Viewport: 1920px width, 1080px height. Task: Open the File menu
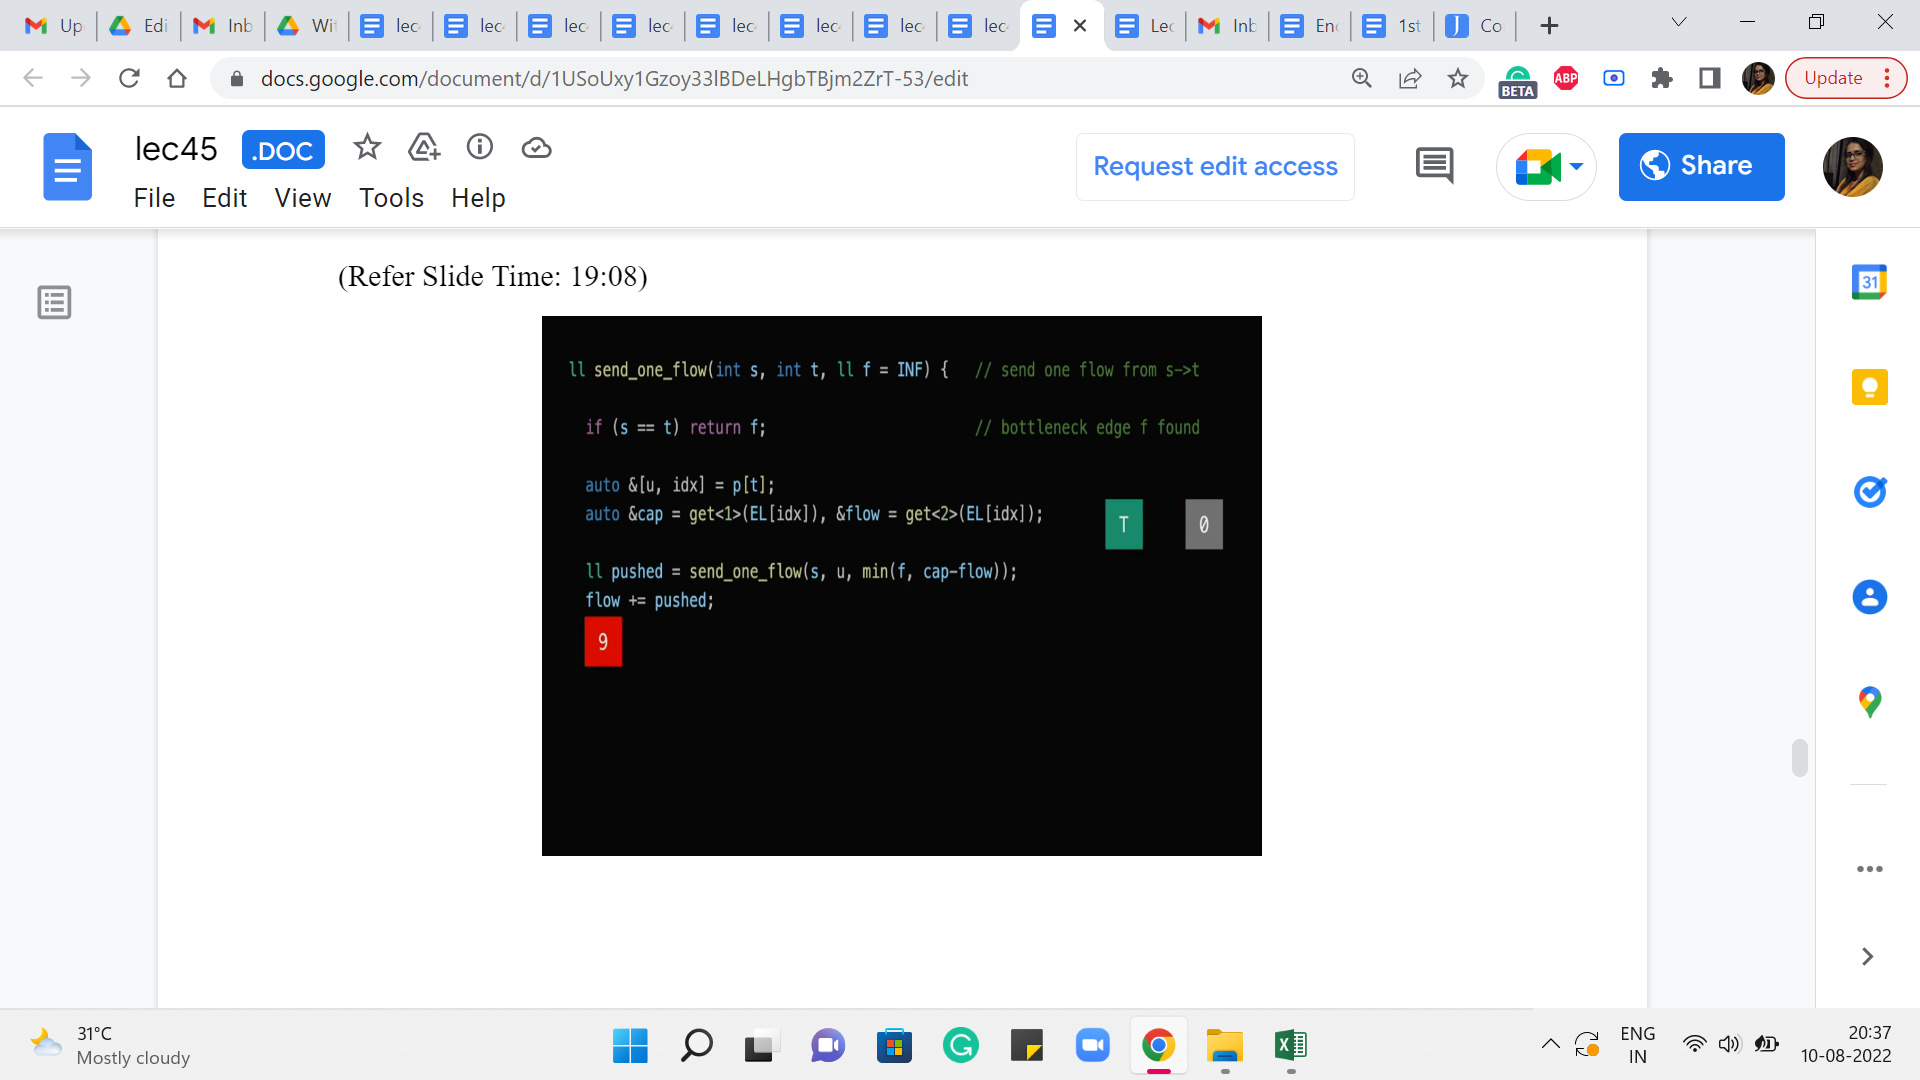tap(154, 198)
